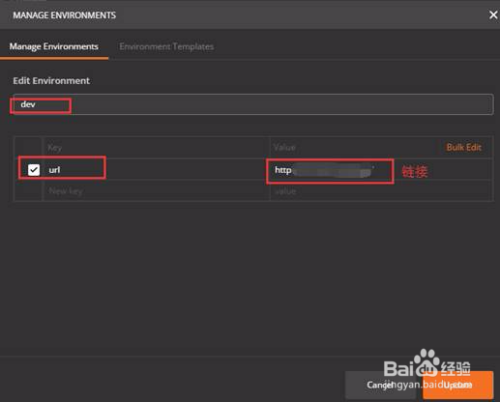
Task: Click the Edit Environment heading
Action: click(x=51, y=81)
